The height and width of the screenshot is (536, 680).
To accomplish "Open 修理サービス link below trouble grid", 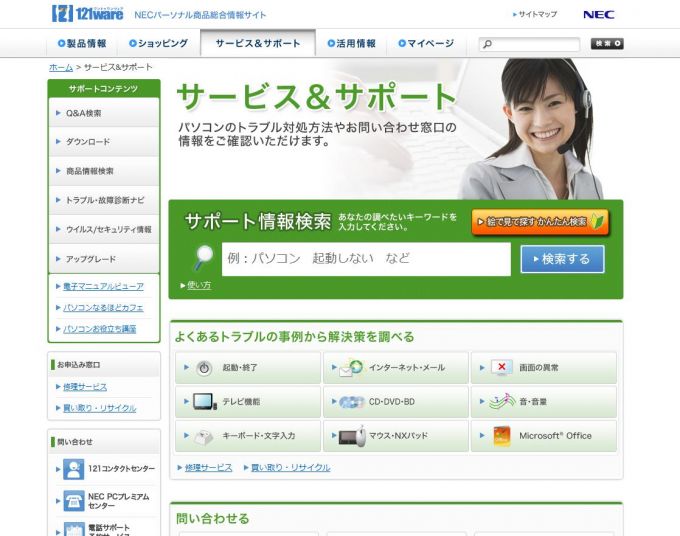I will pyautogui.click(x=209, y=467).
